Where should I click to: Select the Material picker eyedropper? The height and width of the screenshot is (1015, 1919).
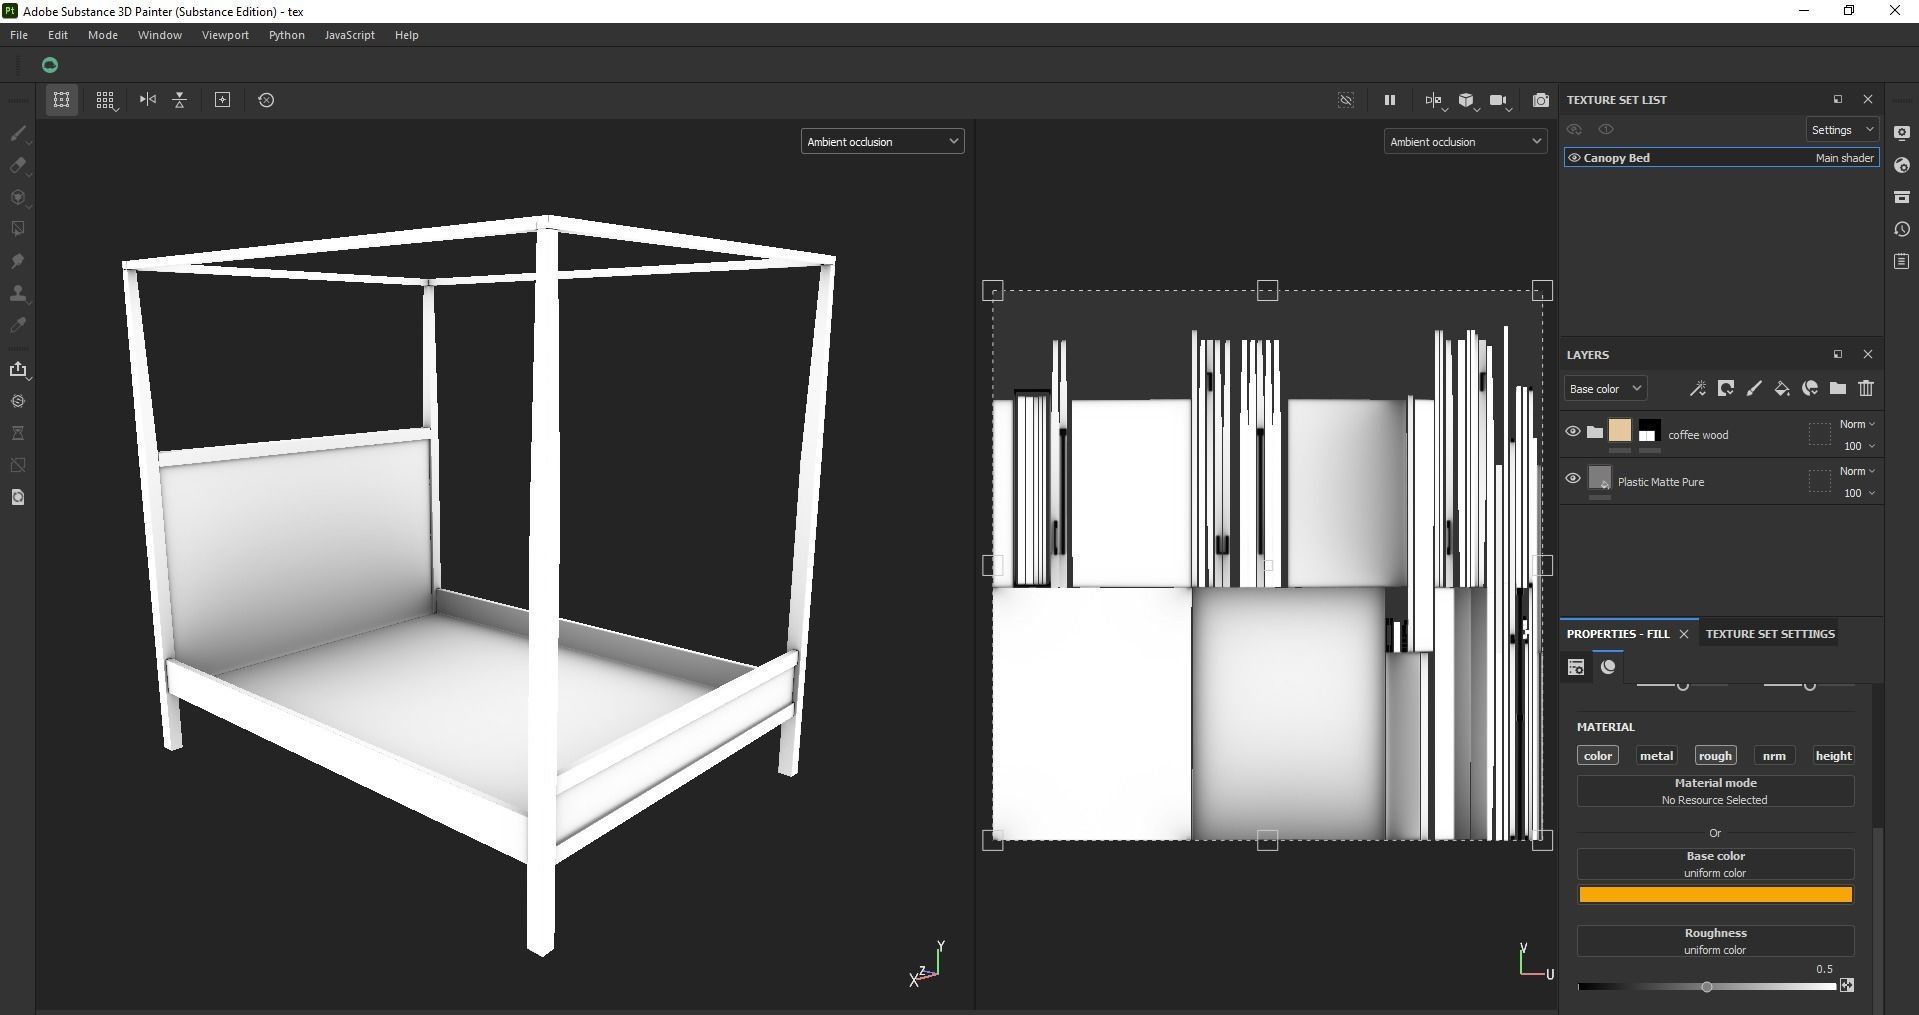point(18,325)
